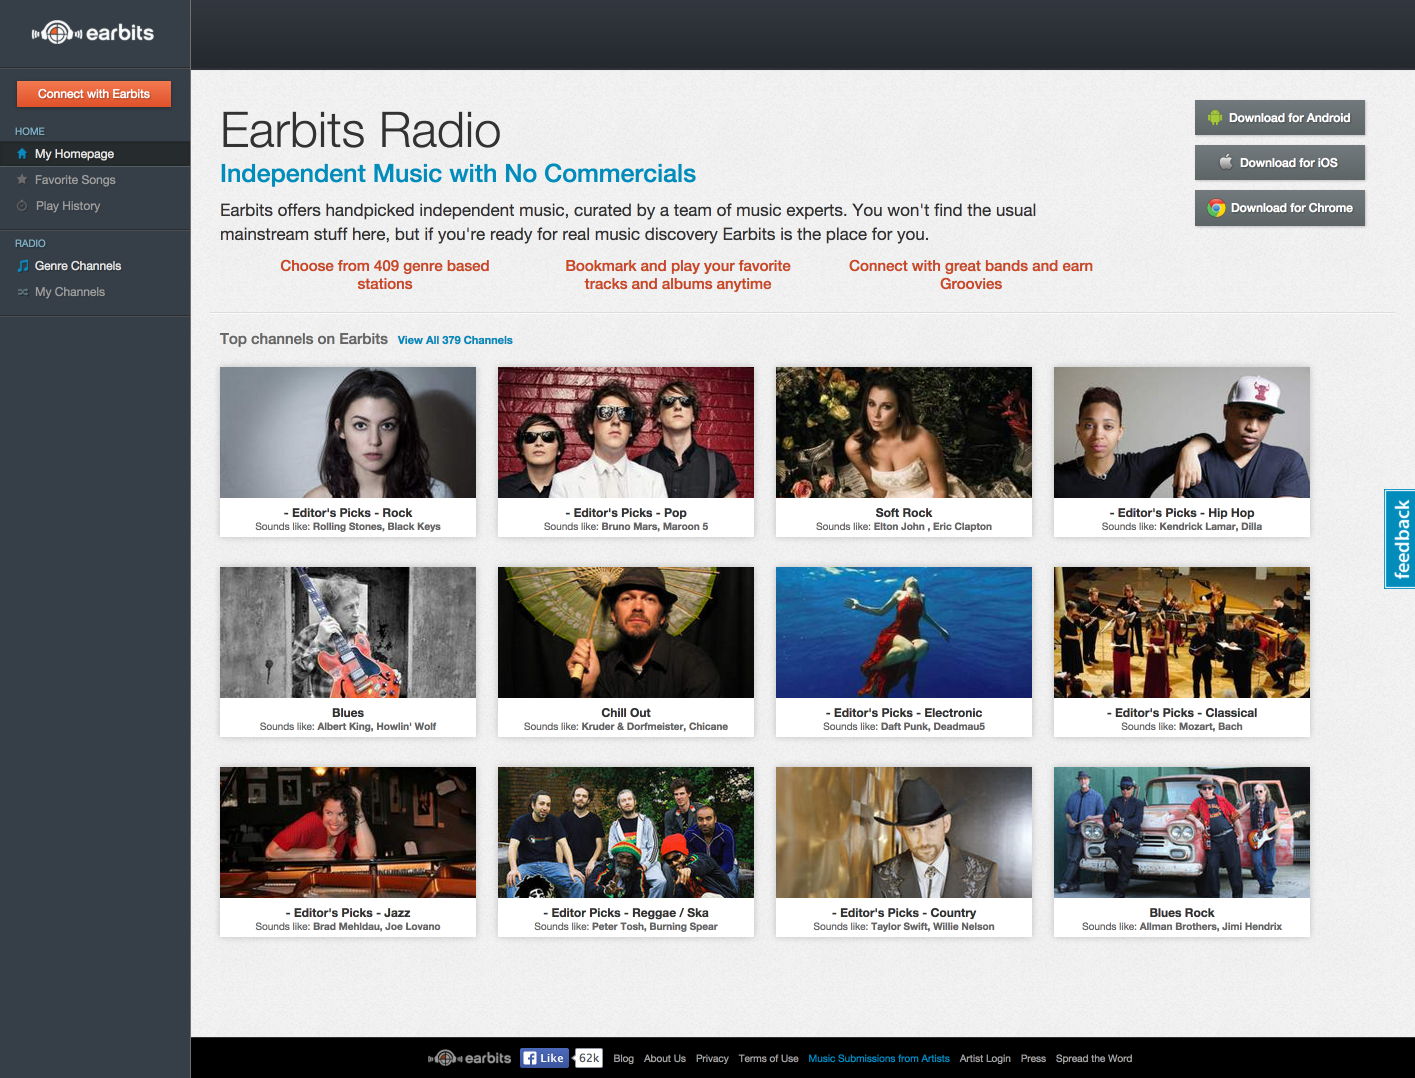Click the home icon beside My Homepage
This screenshot has height=1078, width=1415.
pyautogui.click(x=22, y=154)
